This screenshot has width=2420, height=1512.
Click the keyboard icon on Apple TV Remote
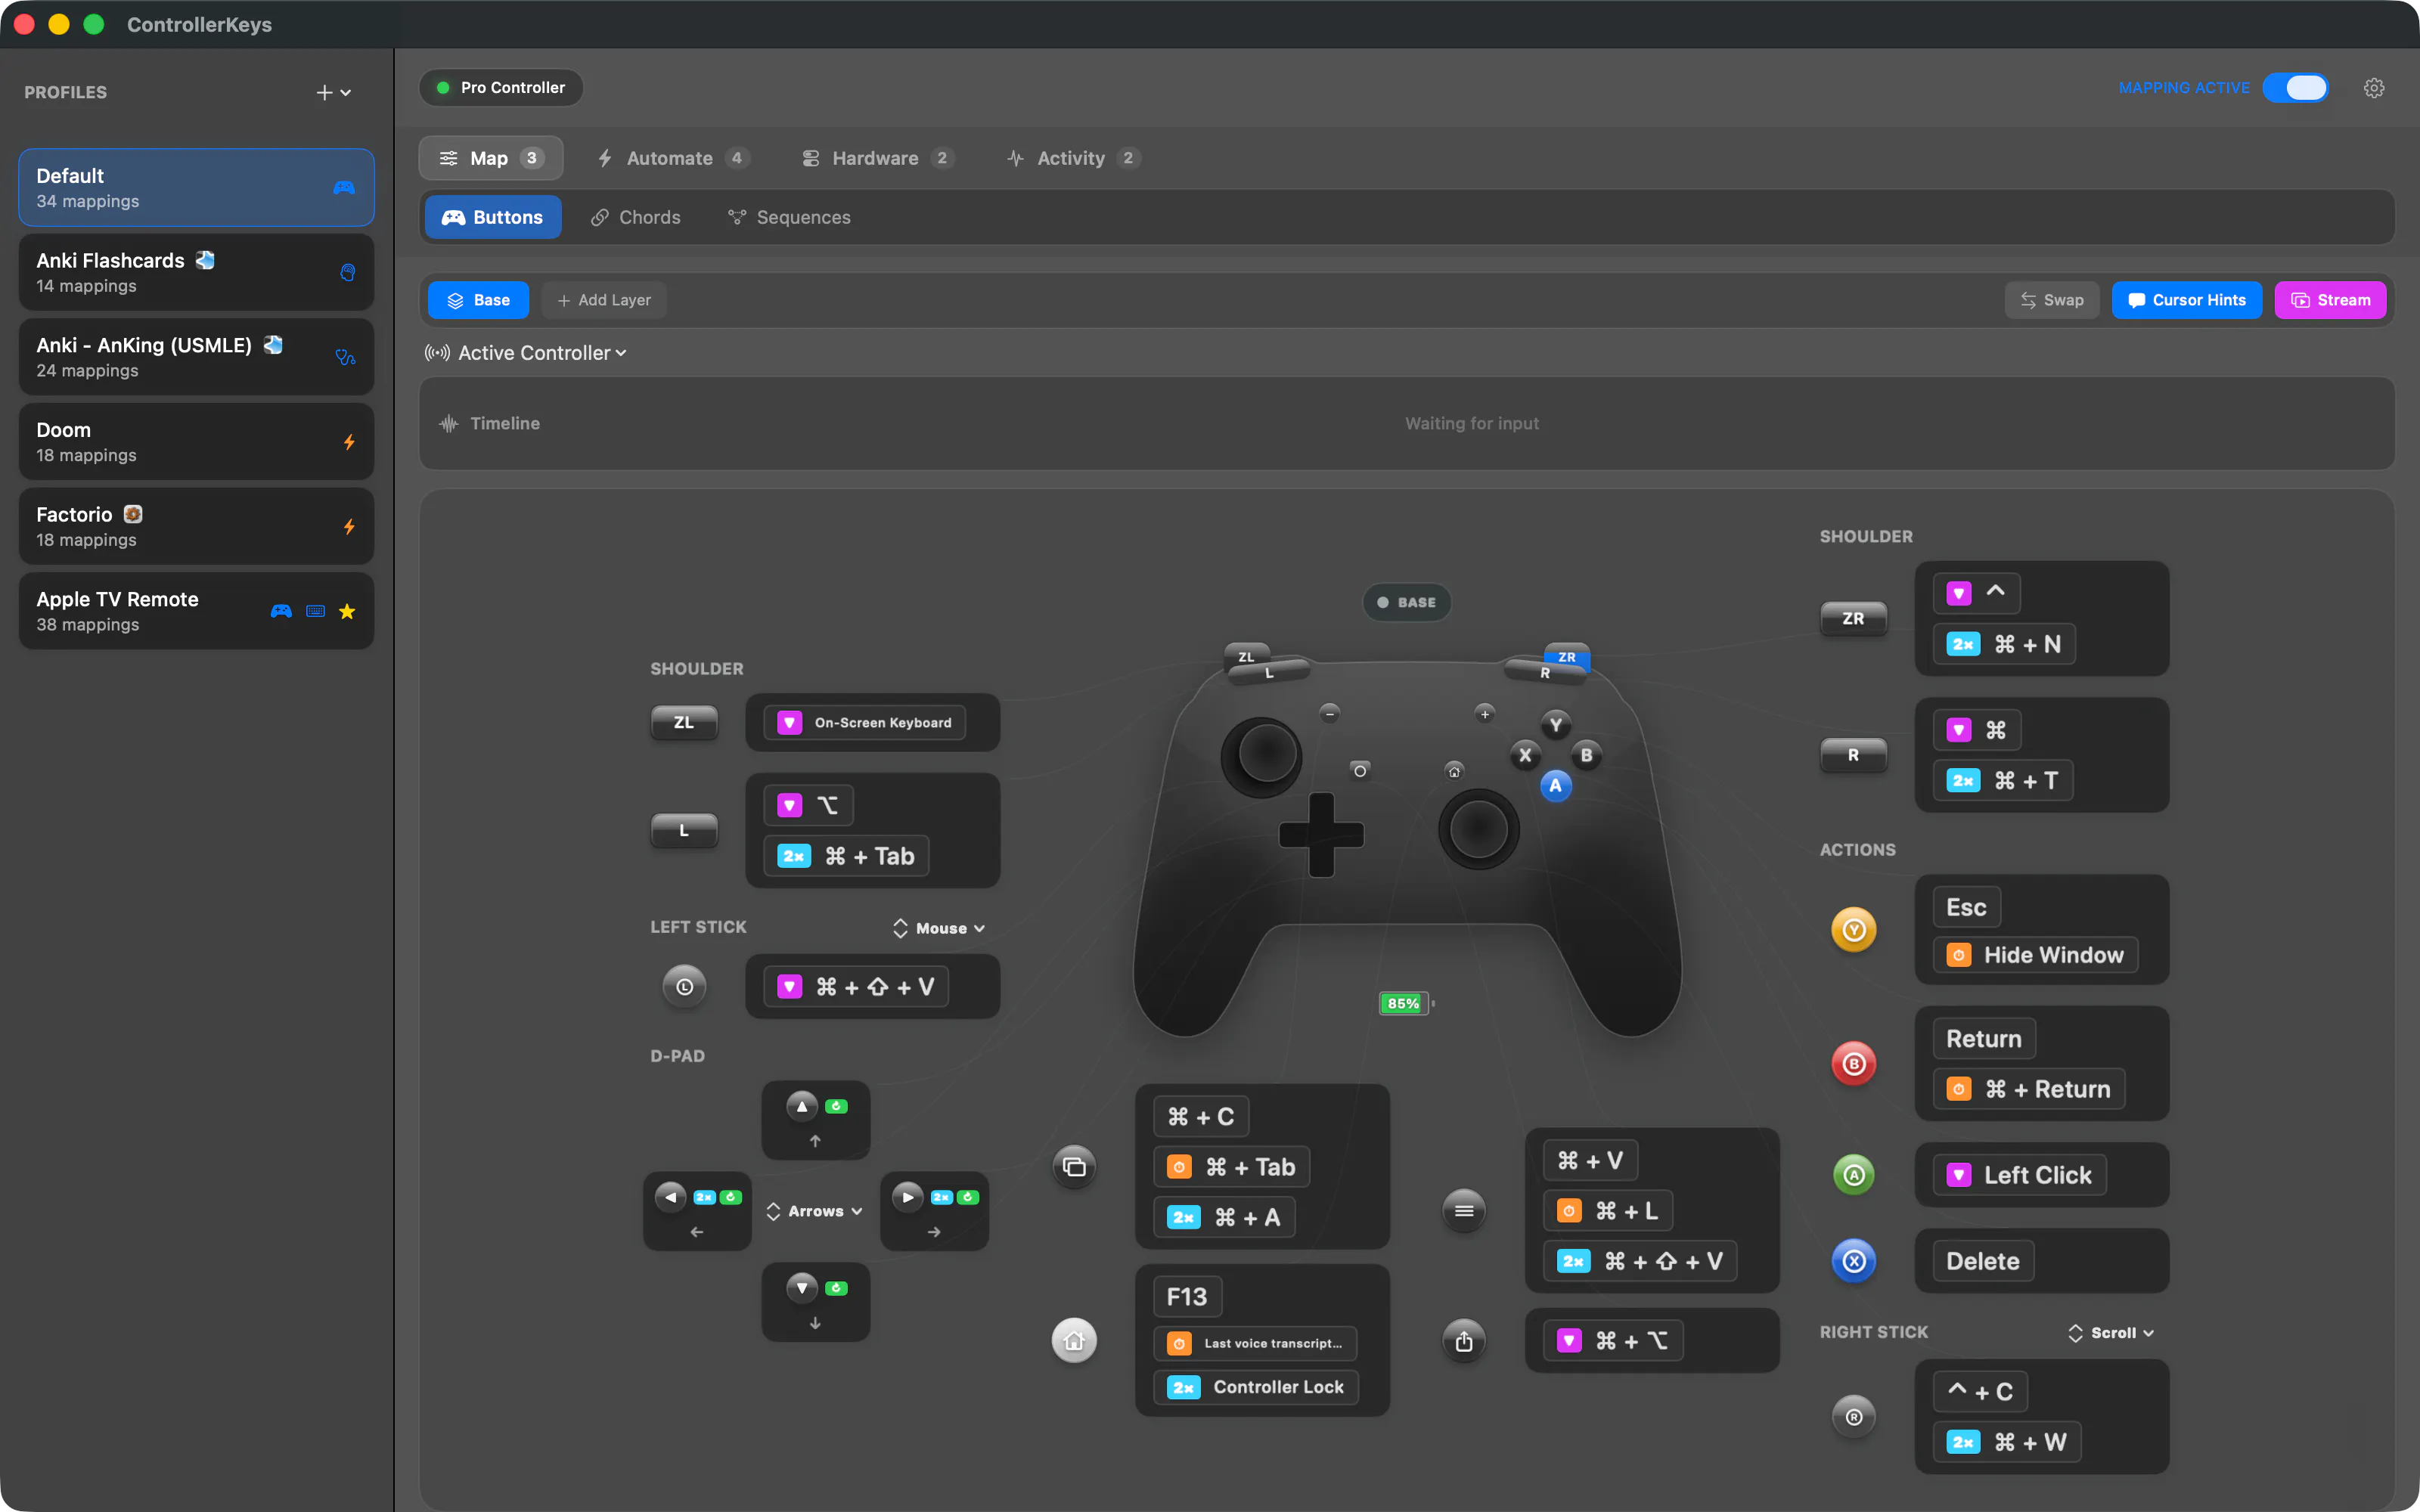[315, 611]
